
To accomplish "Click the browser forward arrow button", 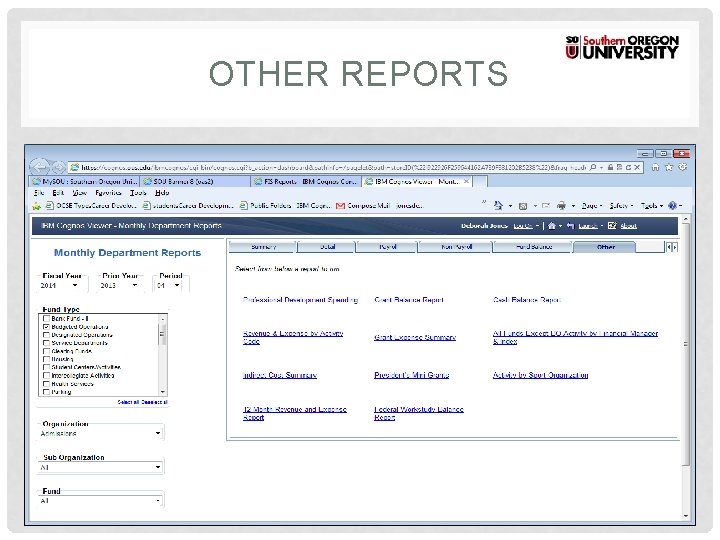I will tap(59, 167).
